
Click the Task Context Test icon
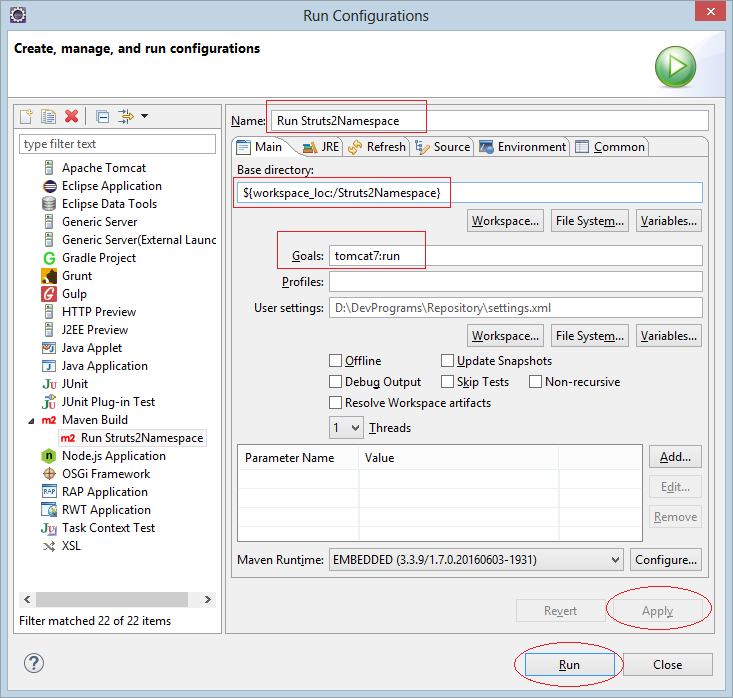point(49,528)
